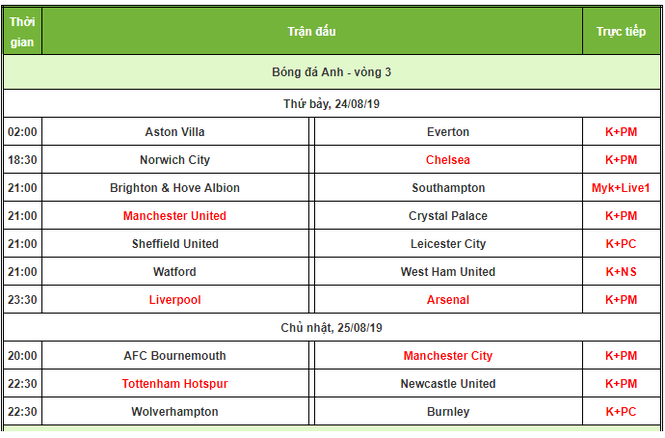
Task: Click the Chelsea team link
Action: pos(448,160)
